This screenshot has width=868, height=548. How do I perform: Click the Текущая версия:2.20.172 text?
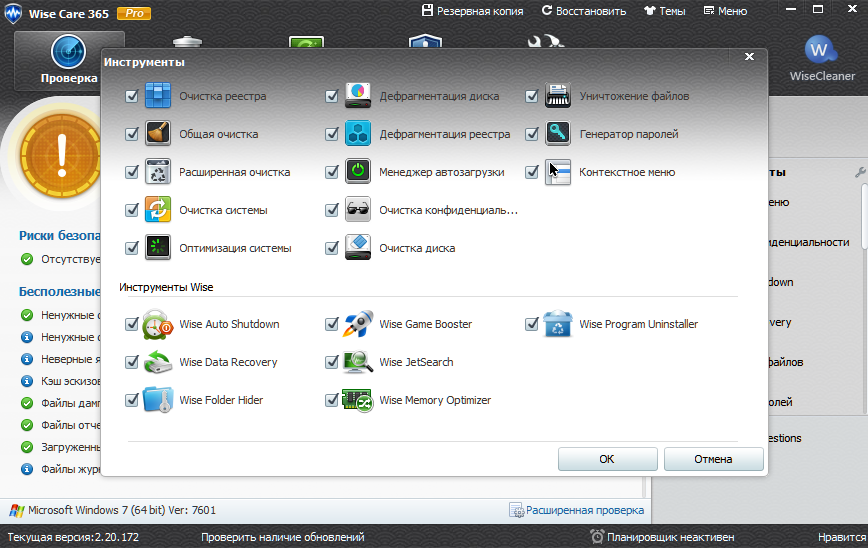click(x=73, y=537)
